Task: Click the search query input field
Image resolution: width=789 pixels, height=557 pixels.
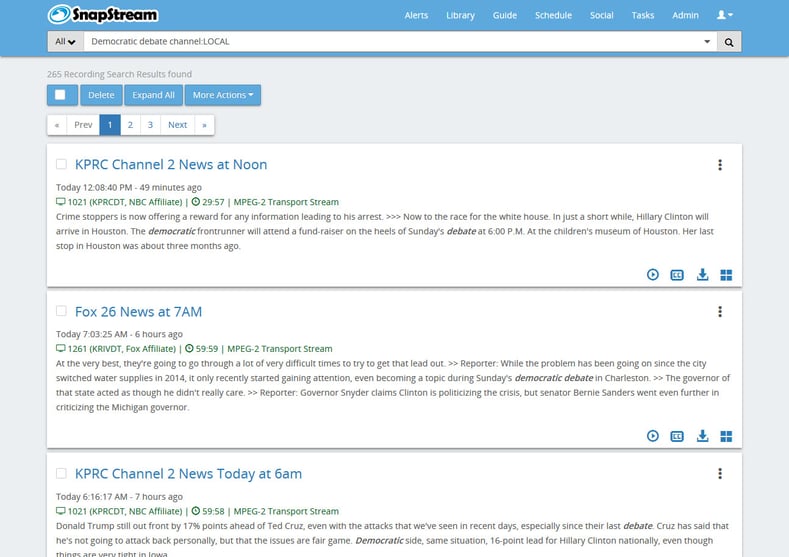Action: [390, 42]
